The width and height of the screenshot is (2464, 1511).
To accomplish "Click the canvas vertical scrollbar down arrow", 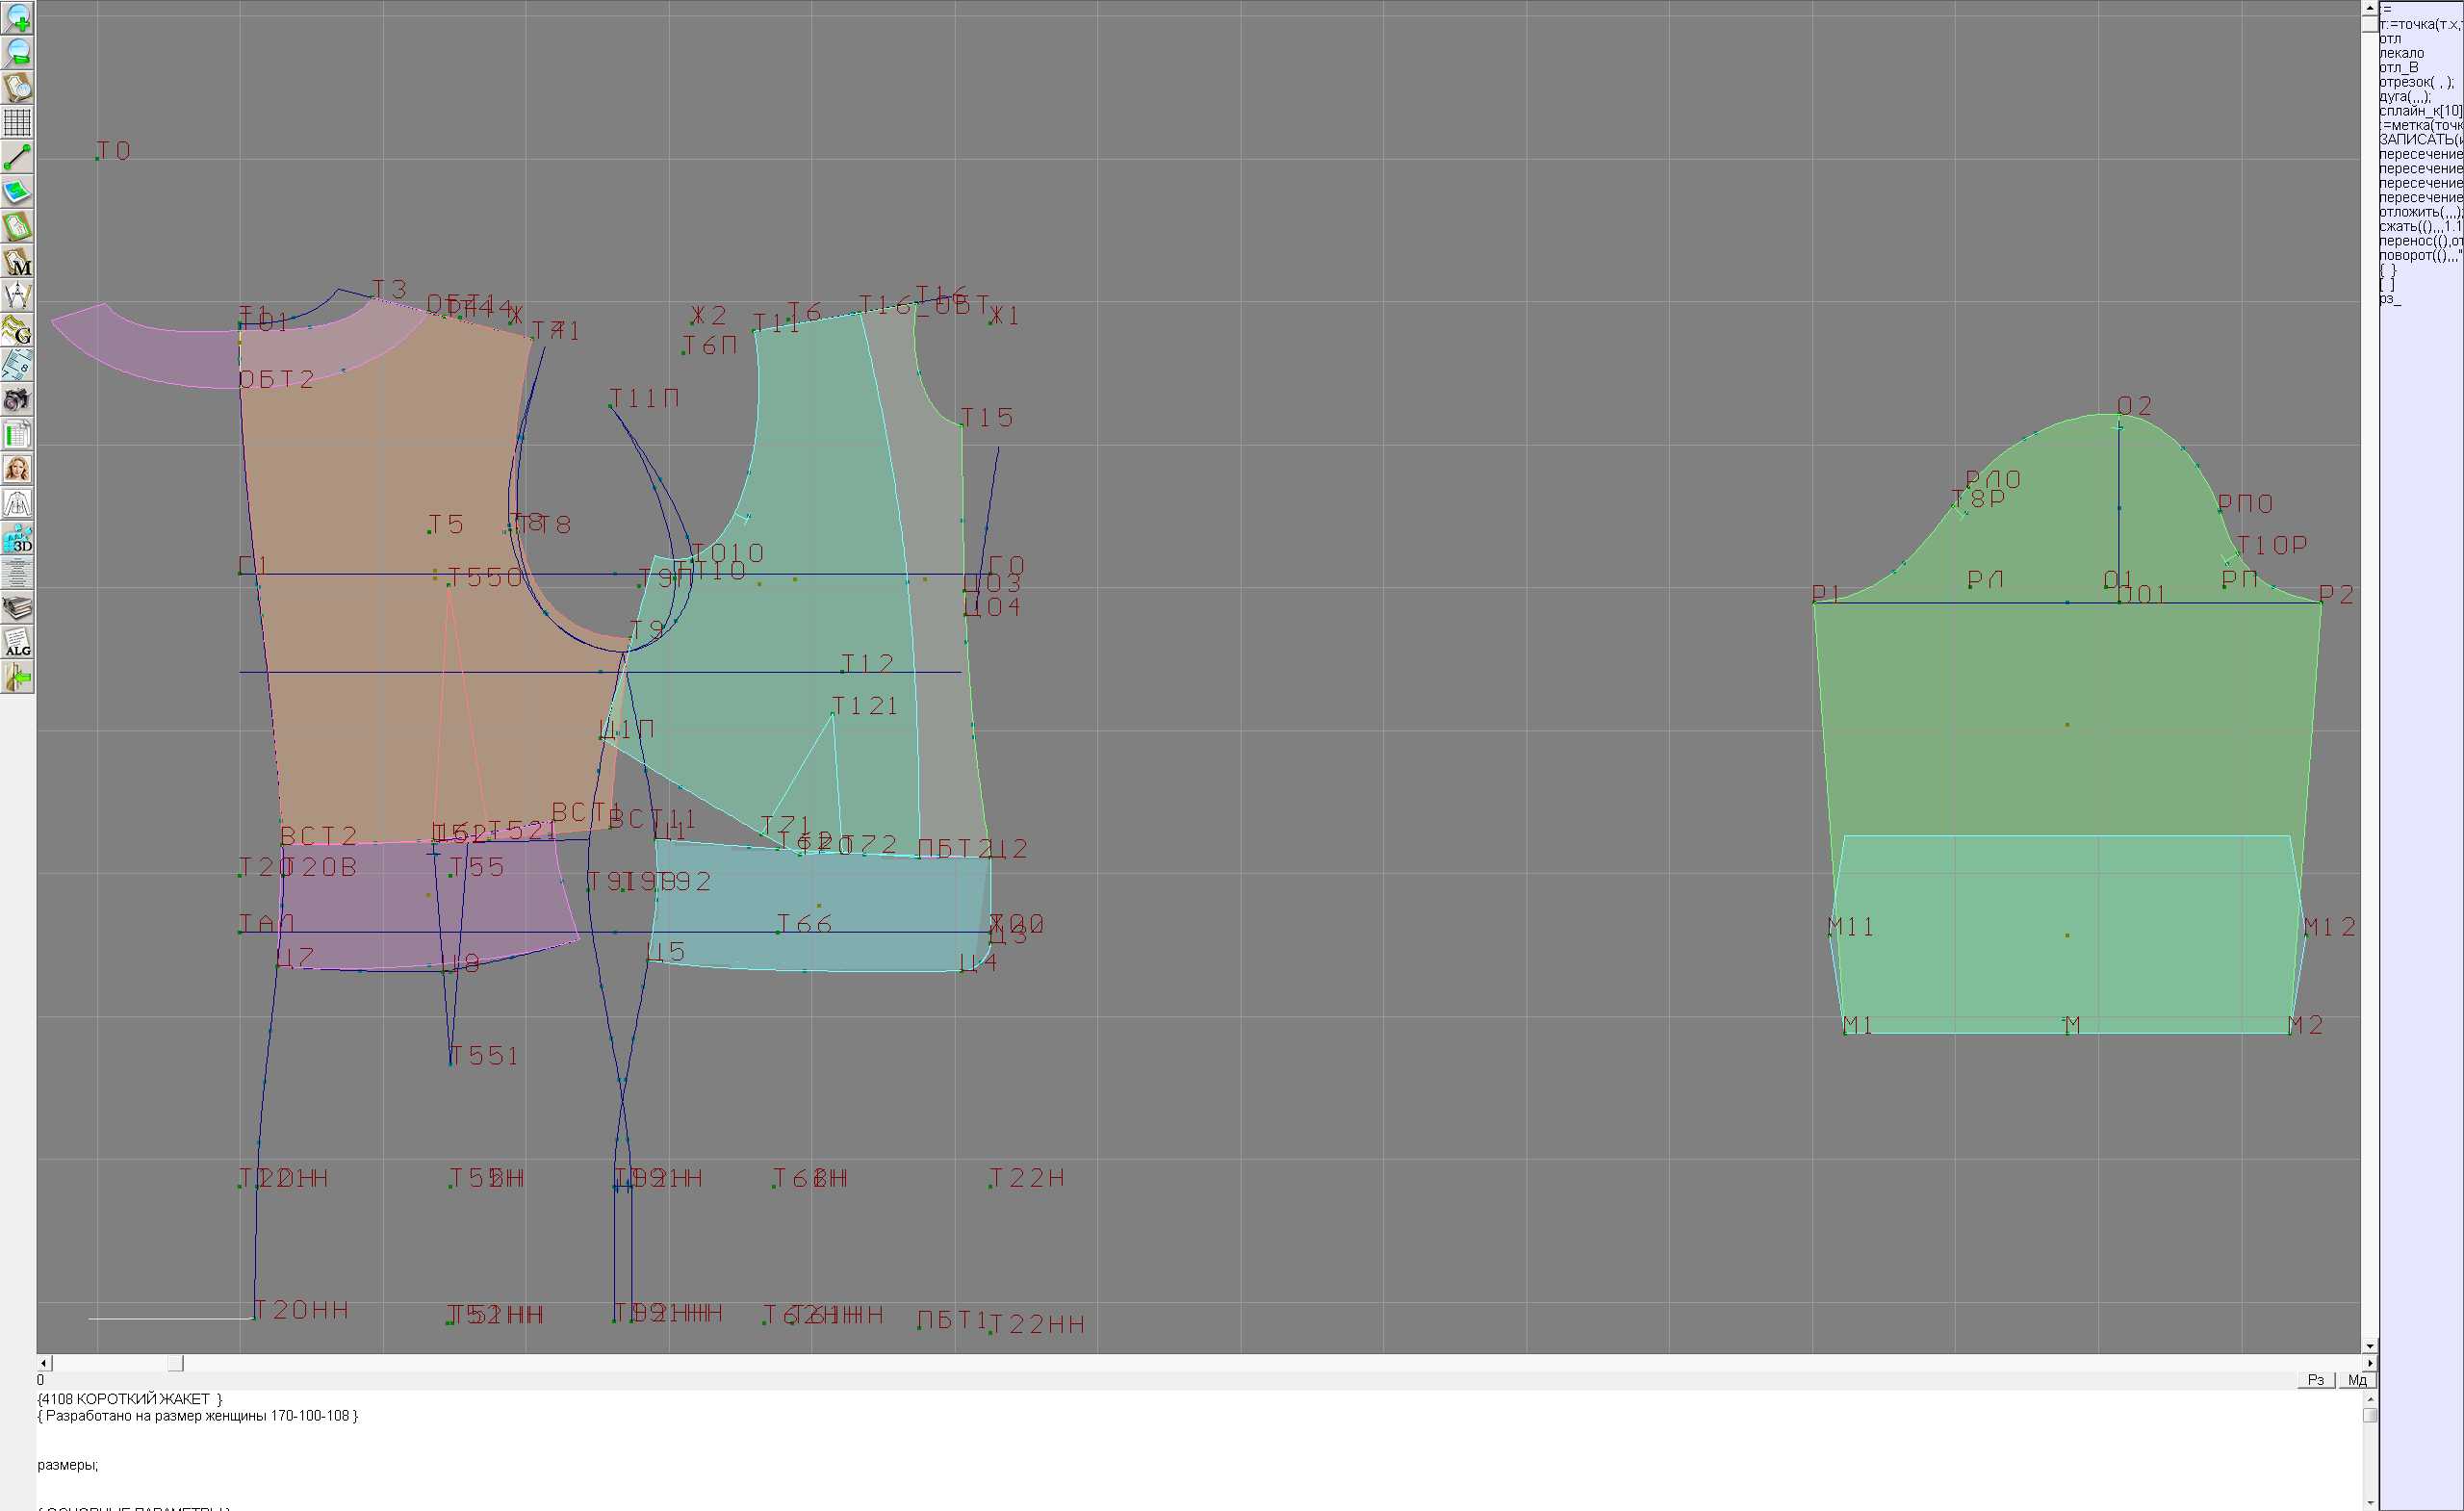I will coord(2369,1346).
